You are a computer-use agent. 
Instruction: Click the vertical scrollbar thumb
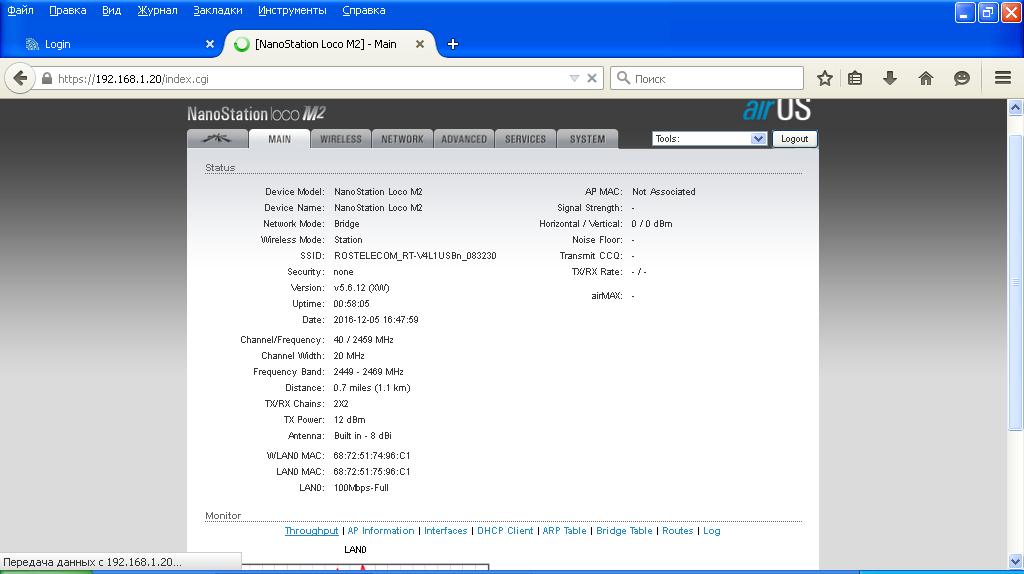[1015, 282]
